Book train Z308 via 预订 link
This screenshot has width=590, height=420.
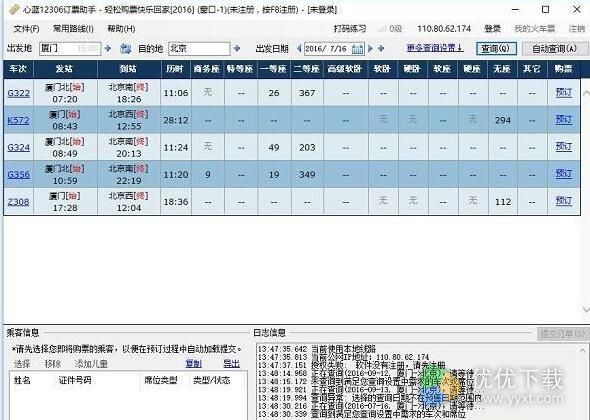[564, 201]
